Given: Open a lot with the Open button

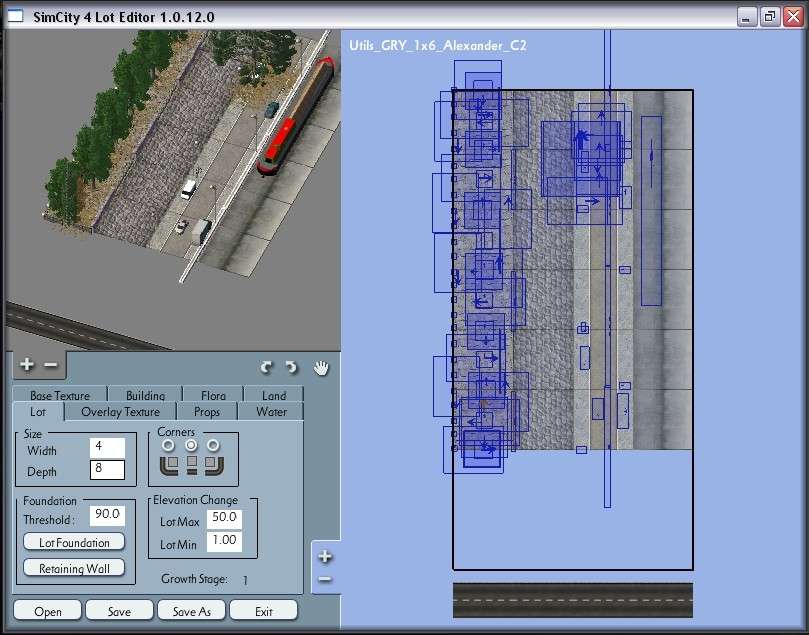Looking at the screenshot, I should 47,611.
